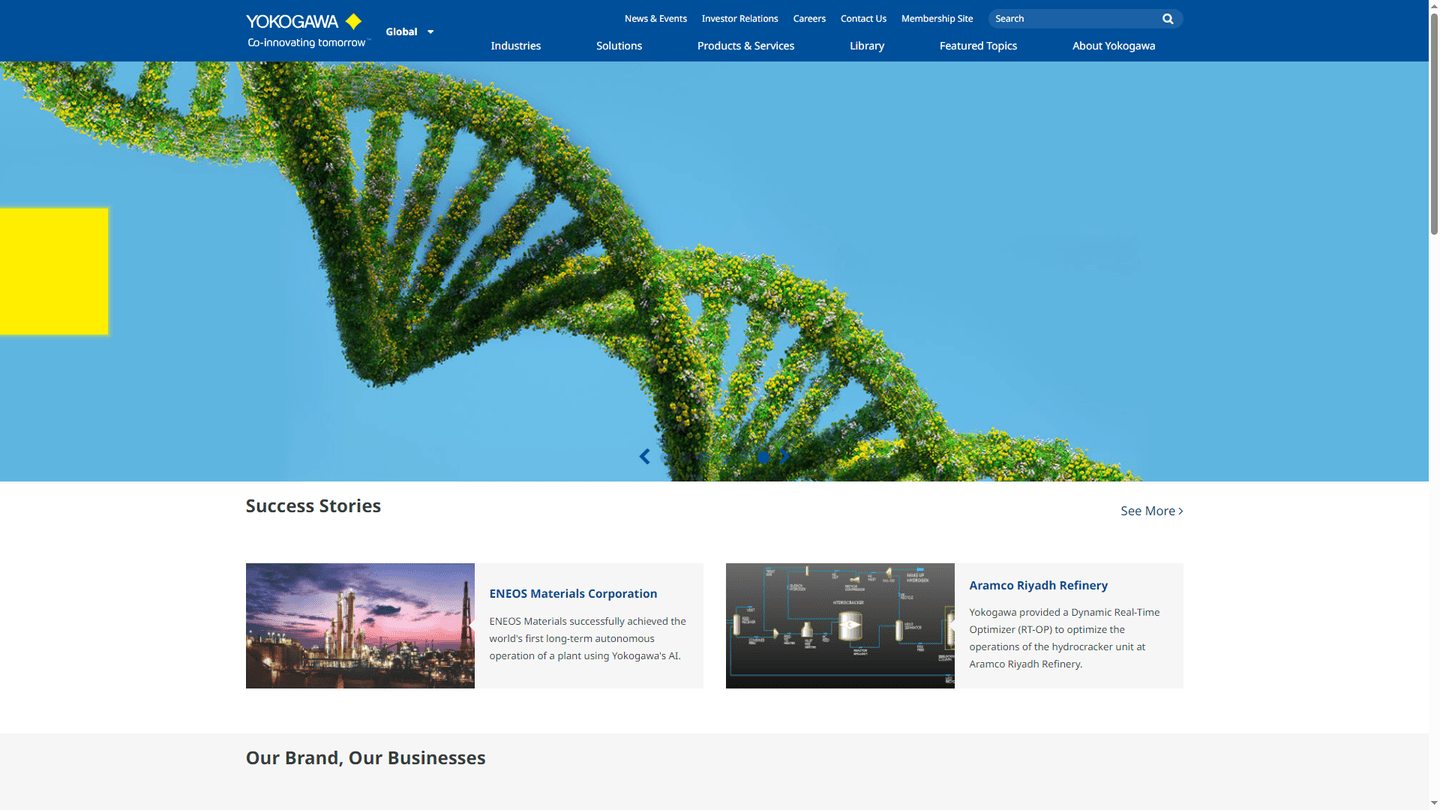
Task: Open the News & Events link
Action: (x=656, y=19)
